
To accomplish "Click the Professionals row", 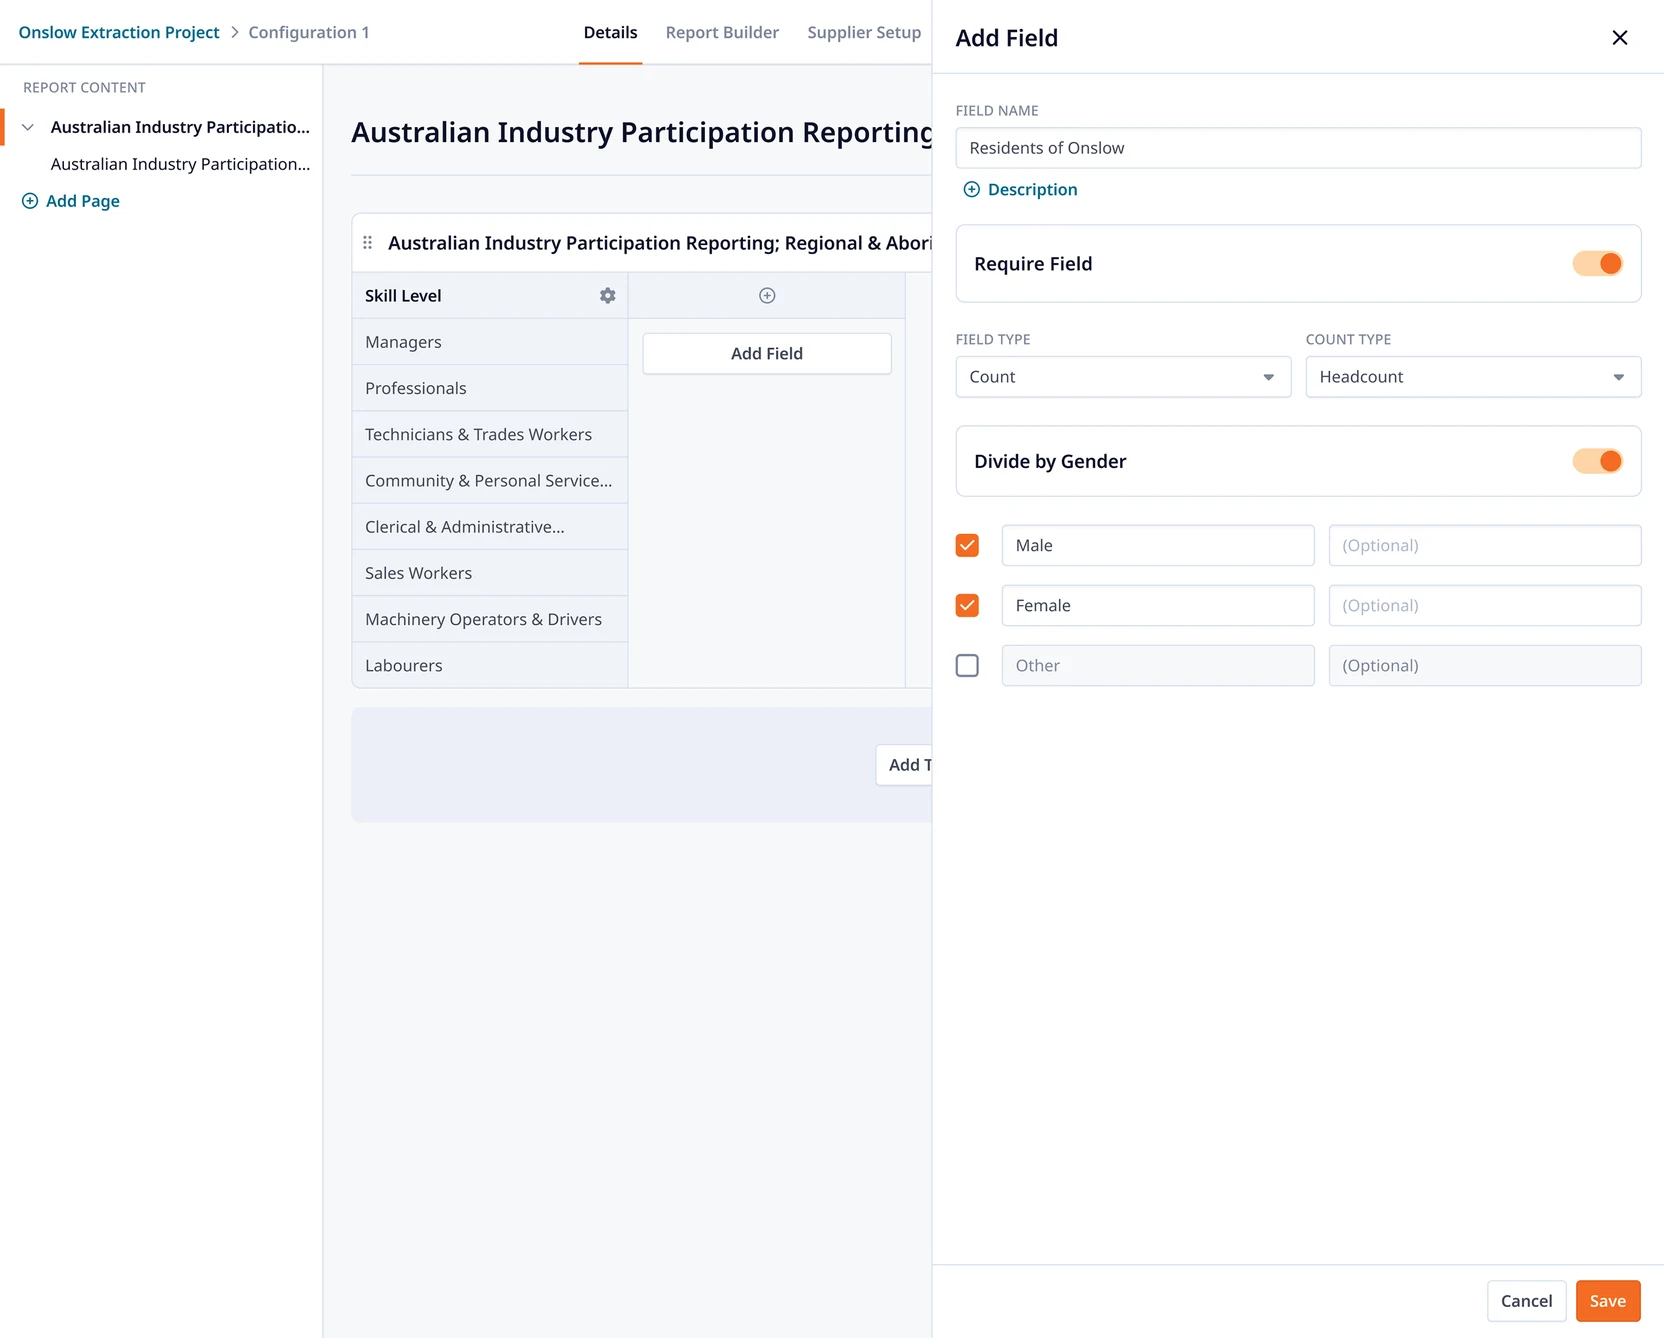I will [x=490, y=388].
